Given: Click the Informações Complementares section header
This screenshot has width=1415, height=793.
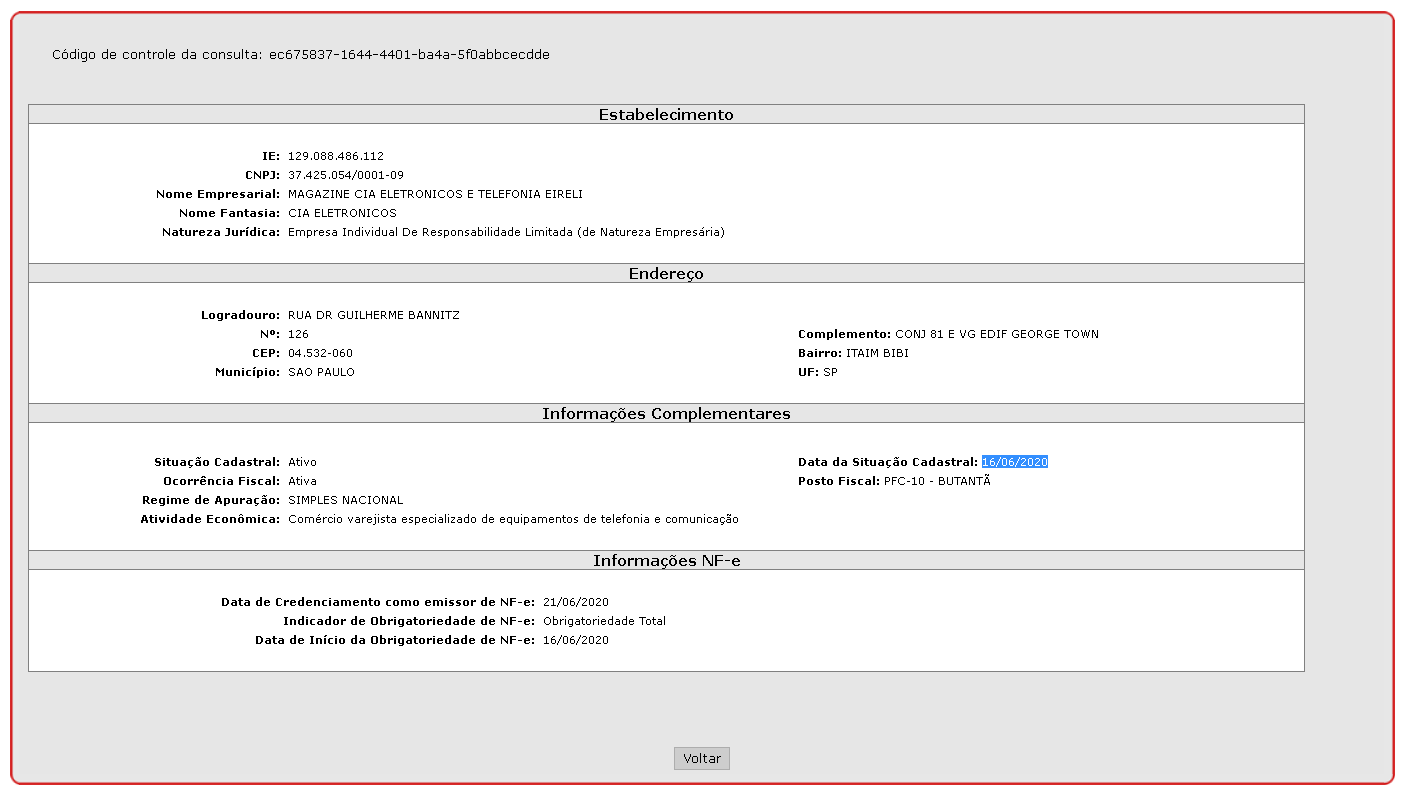Looking at the screenshot, I should pos(666,413).
